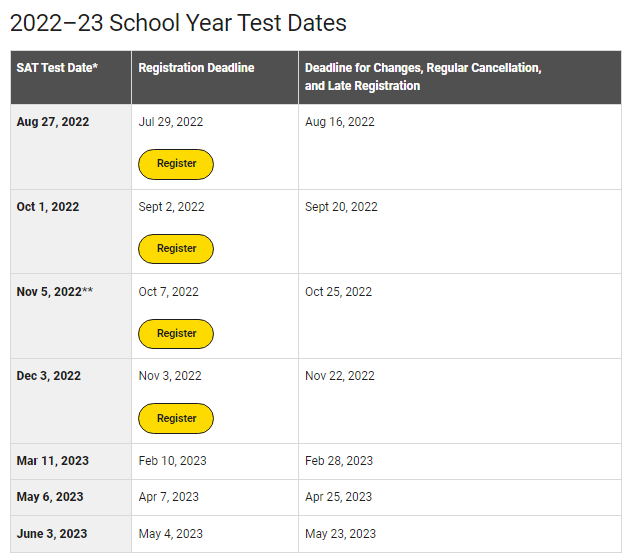This screenshot has height=560, width=631.
Task: Click the Oct 1, 2022 test date
Action: coord(48,207)
